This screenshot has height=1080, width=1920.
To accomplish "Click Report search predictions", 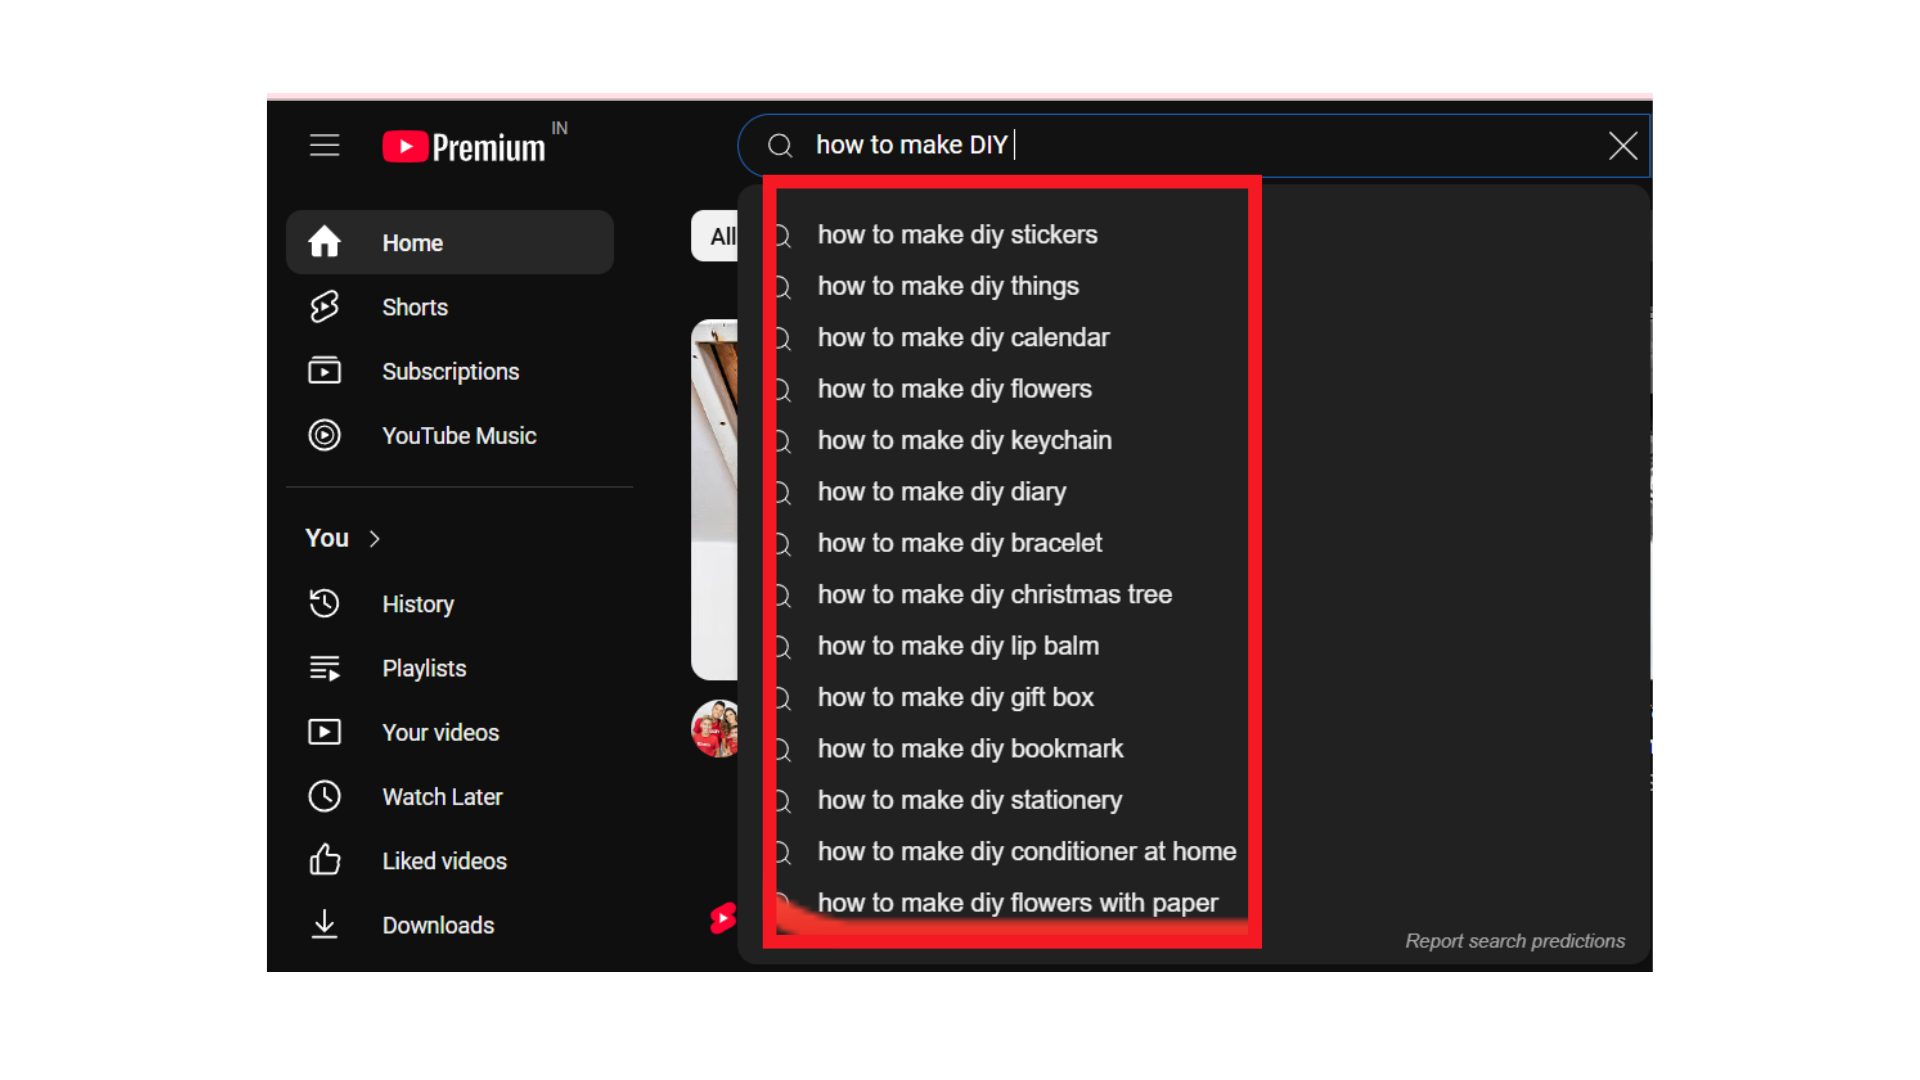I will click(x=1515, y=940).
